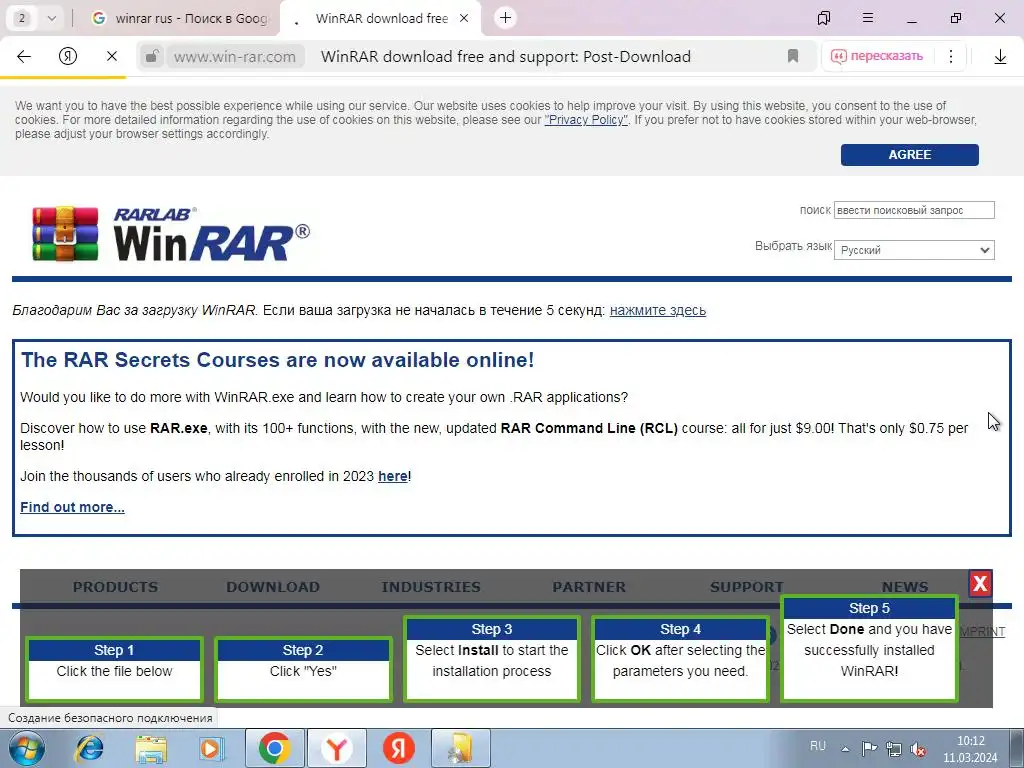Open the browser hamburger menu

click(x=868, y=18)
